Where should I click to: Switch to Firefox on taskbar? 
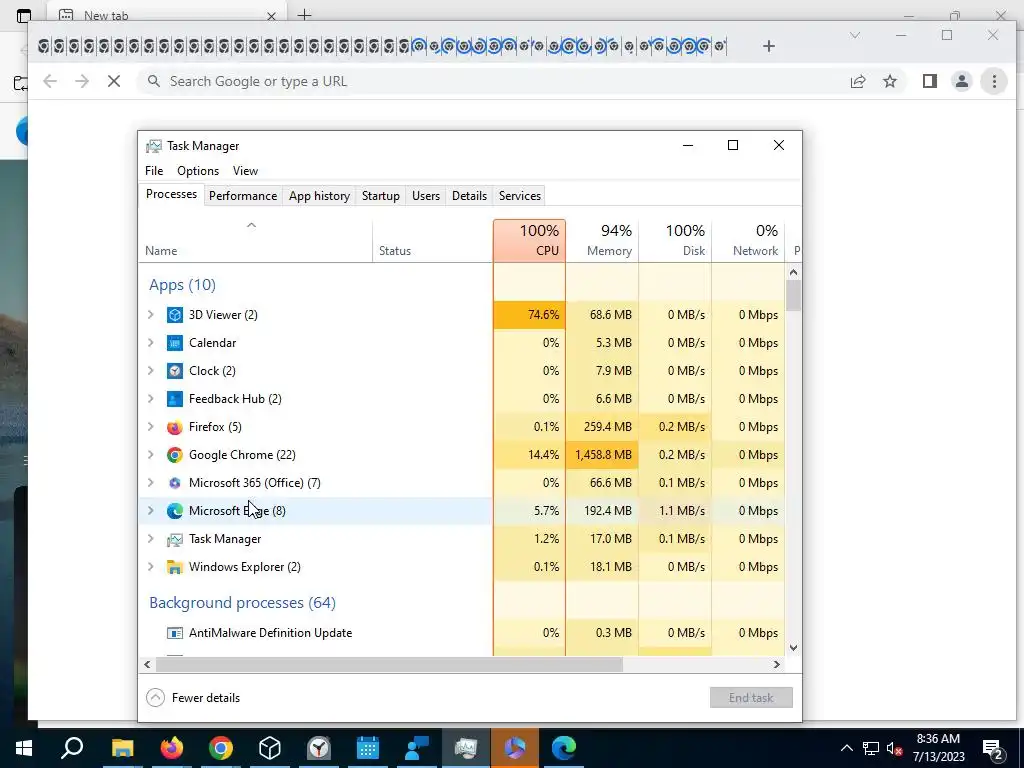(x=172, y=748)
